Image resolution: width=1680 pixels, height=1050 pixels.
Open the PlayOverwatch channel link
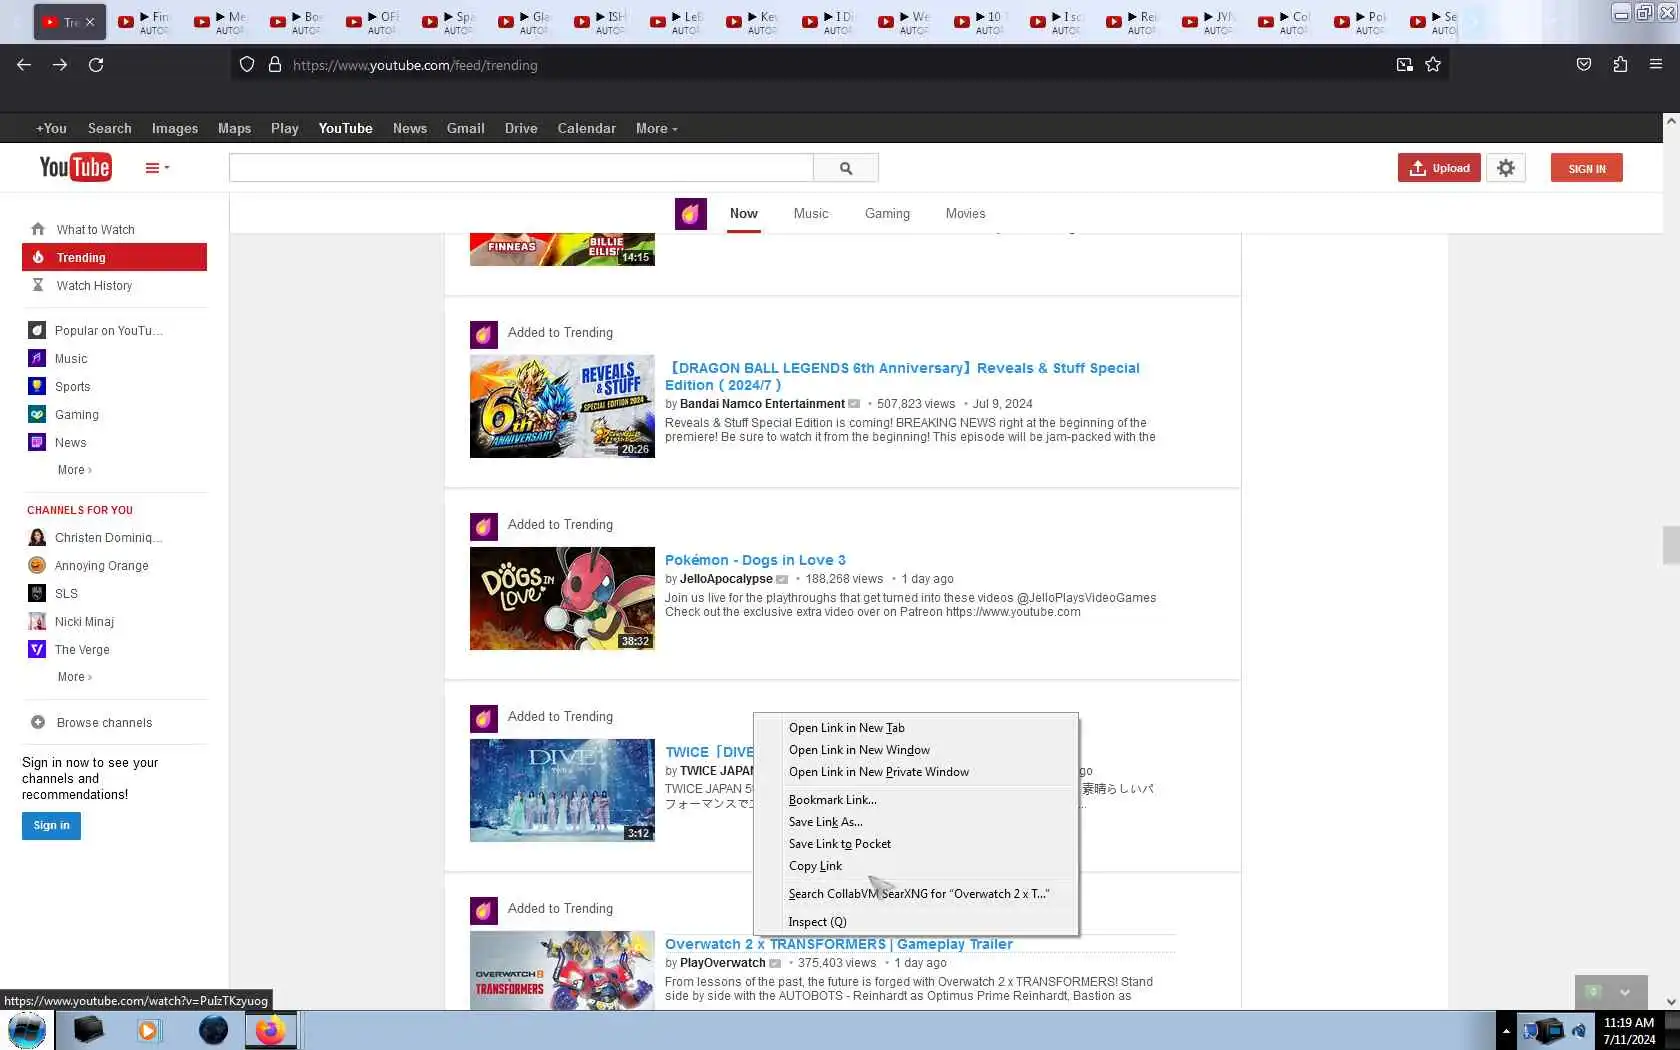722,963
